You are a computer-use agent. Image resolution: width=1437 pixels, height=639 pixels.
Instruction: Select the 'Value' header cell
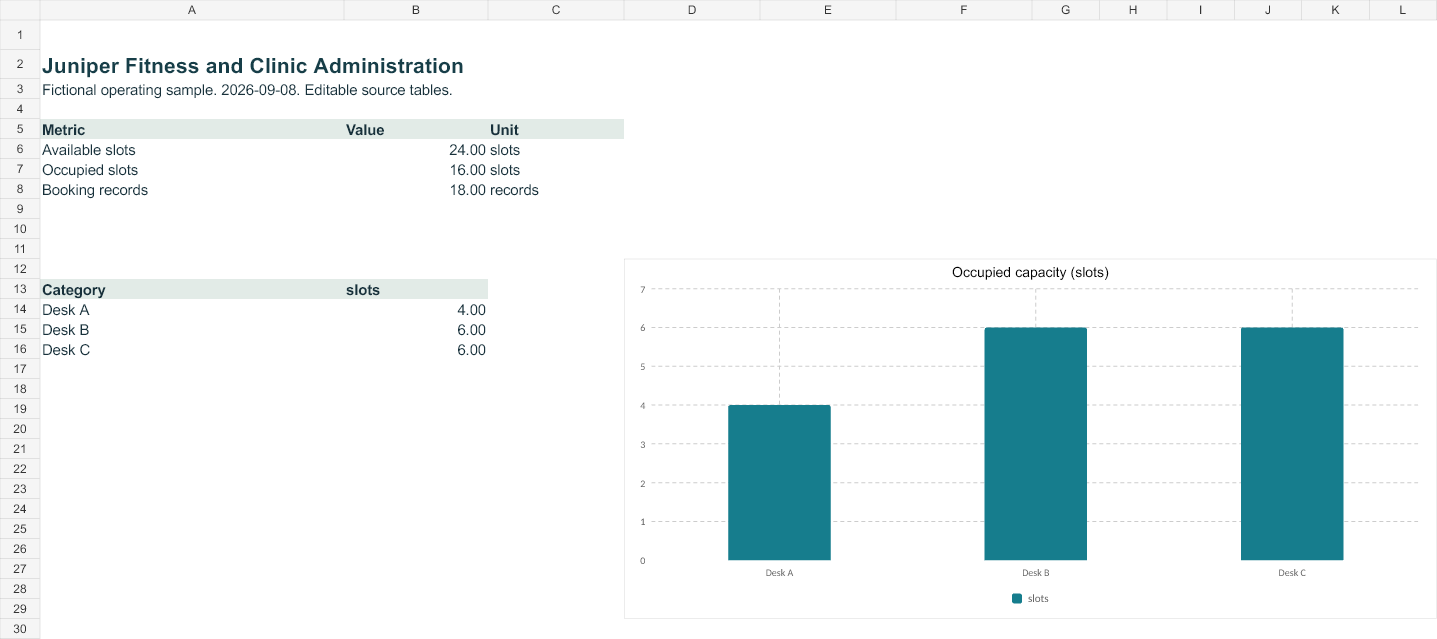pyautogui.click(x=416, y=130)
